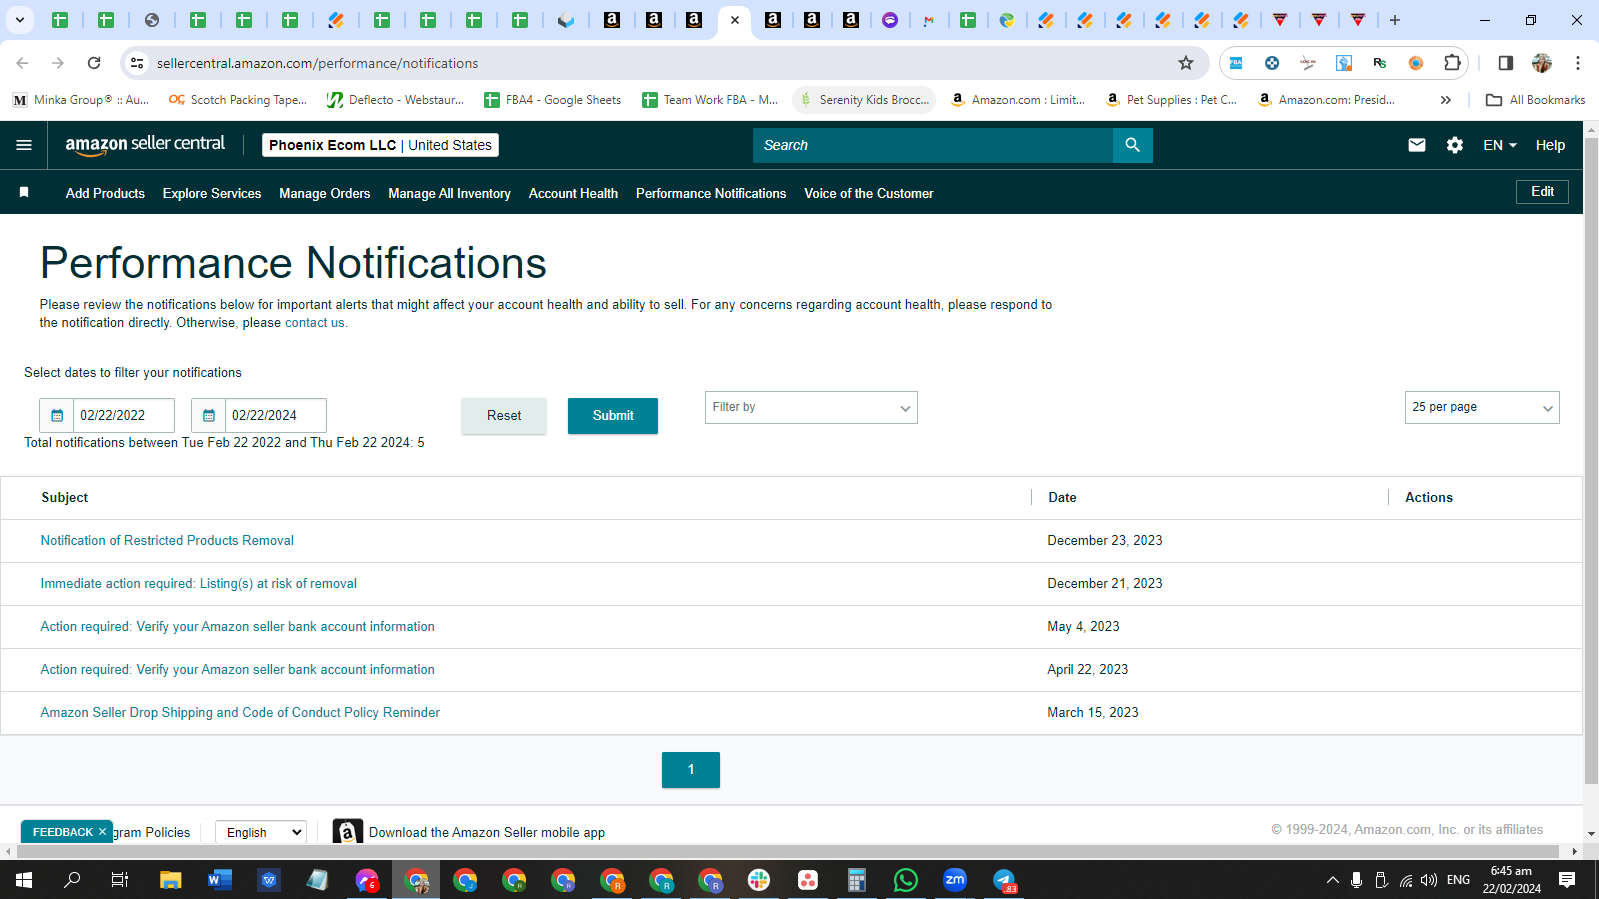The height and width of the screenshot is (899, 1599).
Task: Click the vertical page scrollbar
Action: [1591, 460]
